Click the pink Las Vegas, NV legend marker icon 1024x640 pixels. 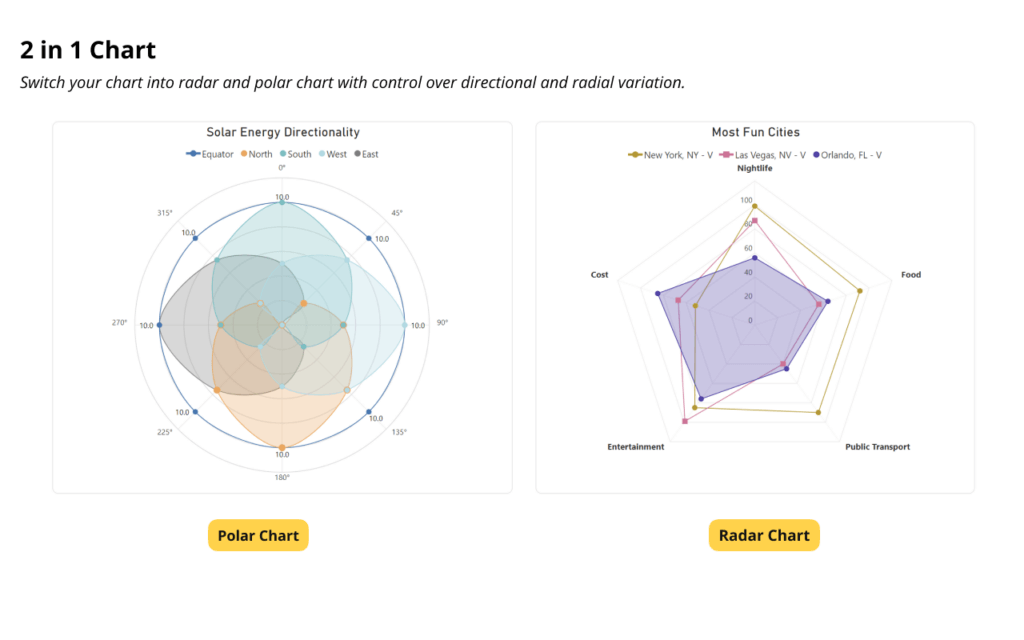pyautogui.click(x=727, y=155)
